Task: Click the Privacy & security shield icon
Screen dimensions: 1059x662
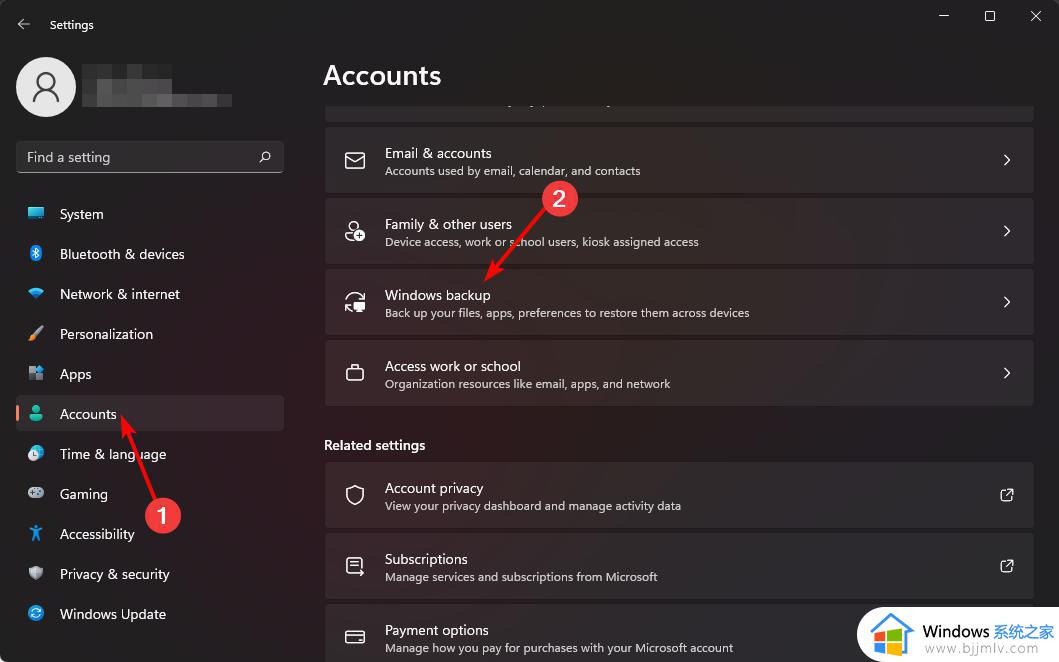Action: pos(36,573)
